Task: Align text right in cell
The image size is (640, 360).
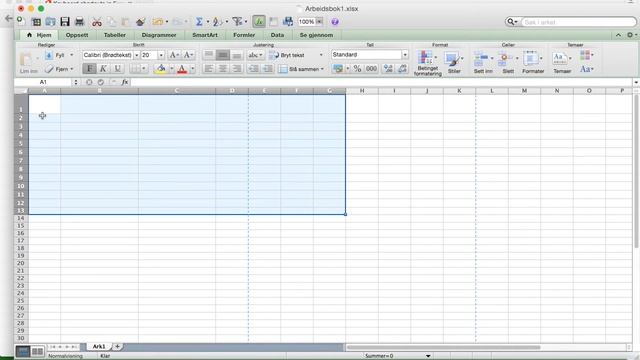Action: coord(237,69)
